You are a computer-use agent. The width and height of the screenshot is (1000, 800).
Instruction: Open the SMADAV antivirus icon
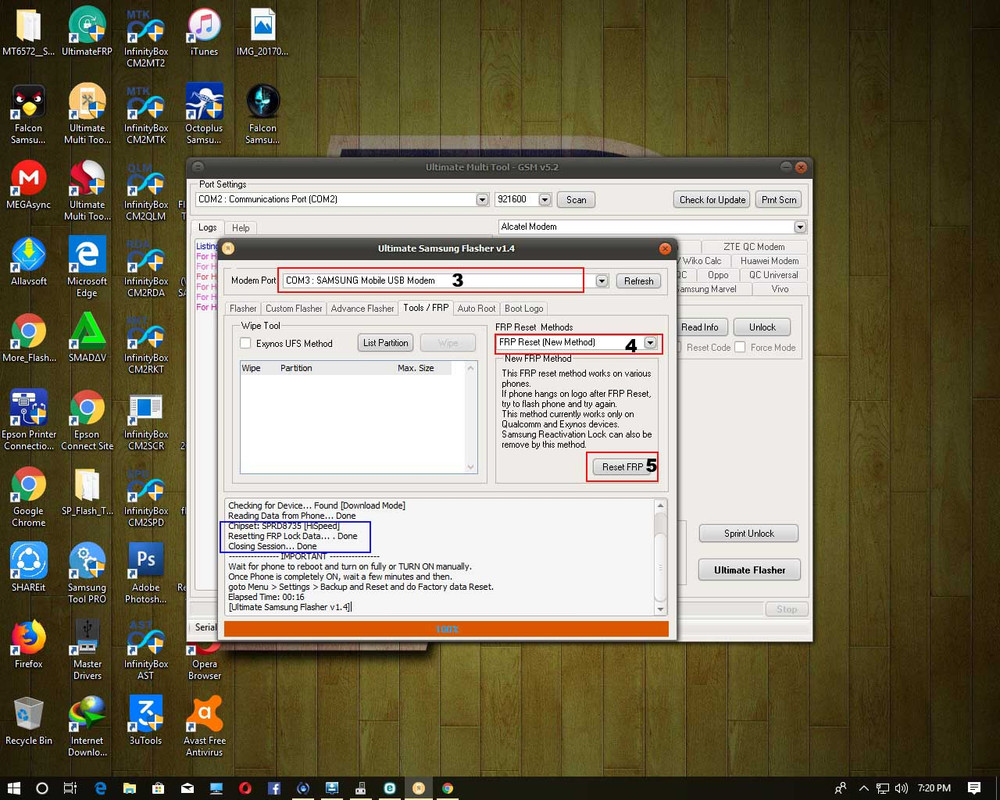click(x=87, y=337)
